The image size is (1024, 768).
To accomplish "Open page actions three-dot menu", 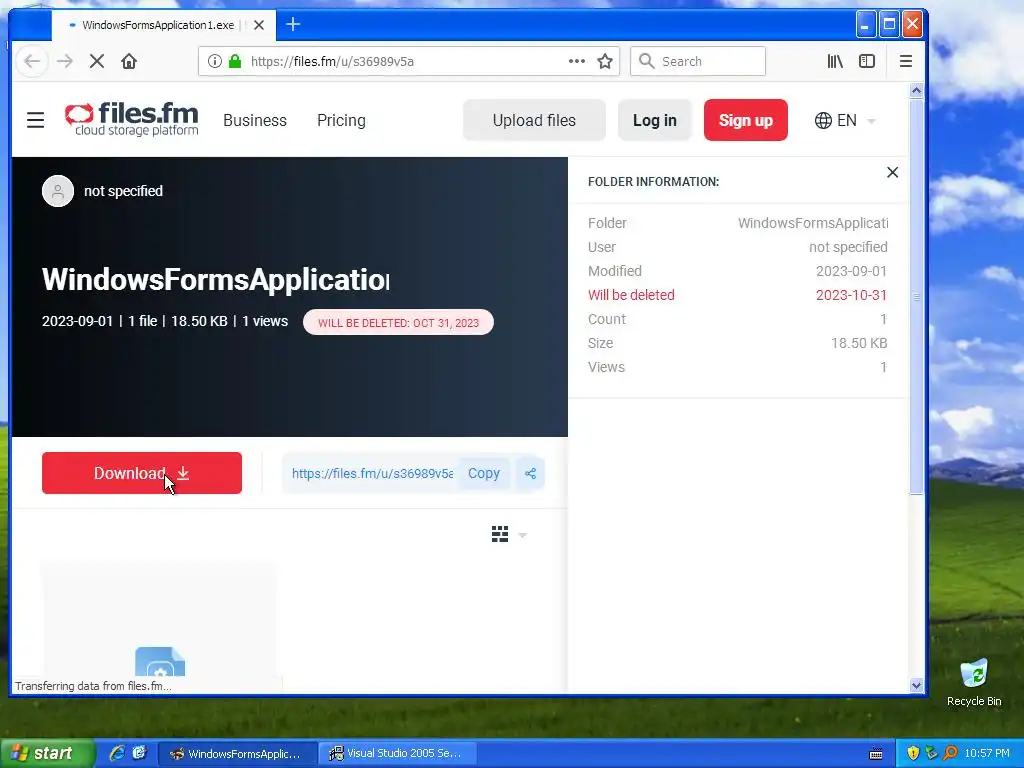I will (577, 61).
